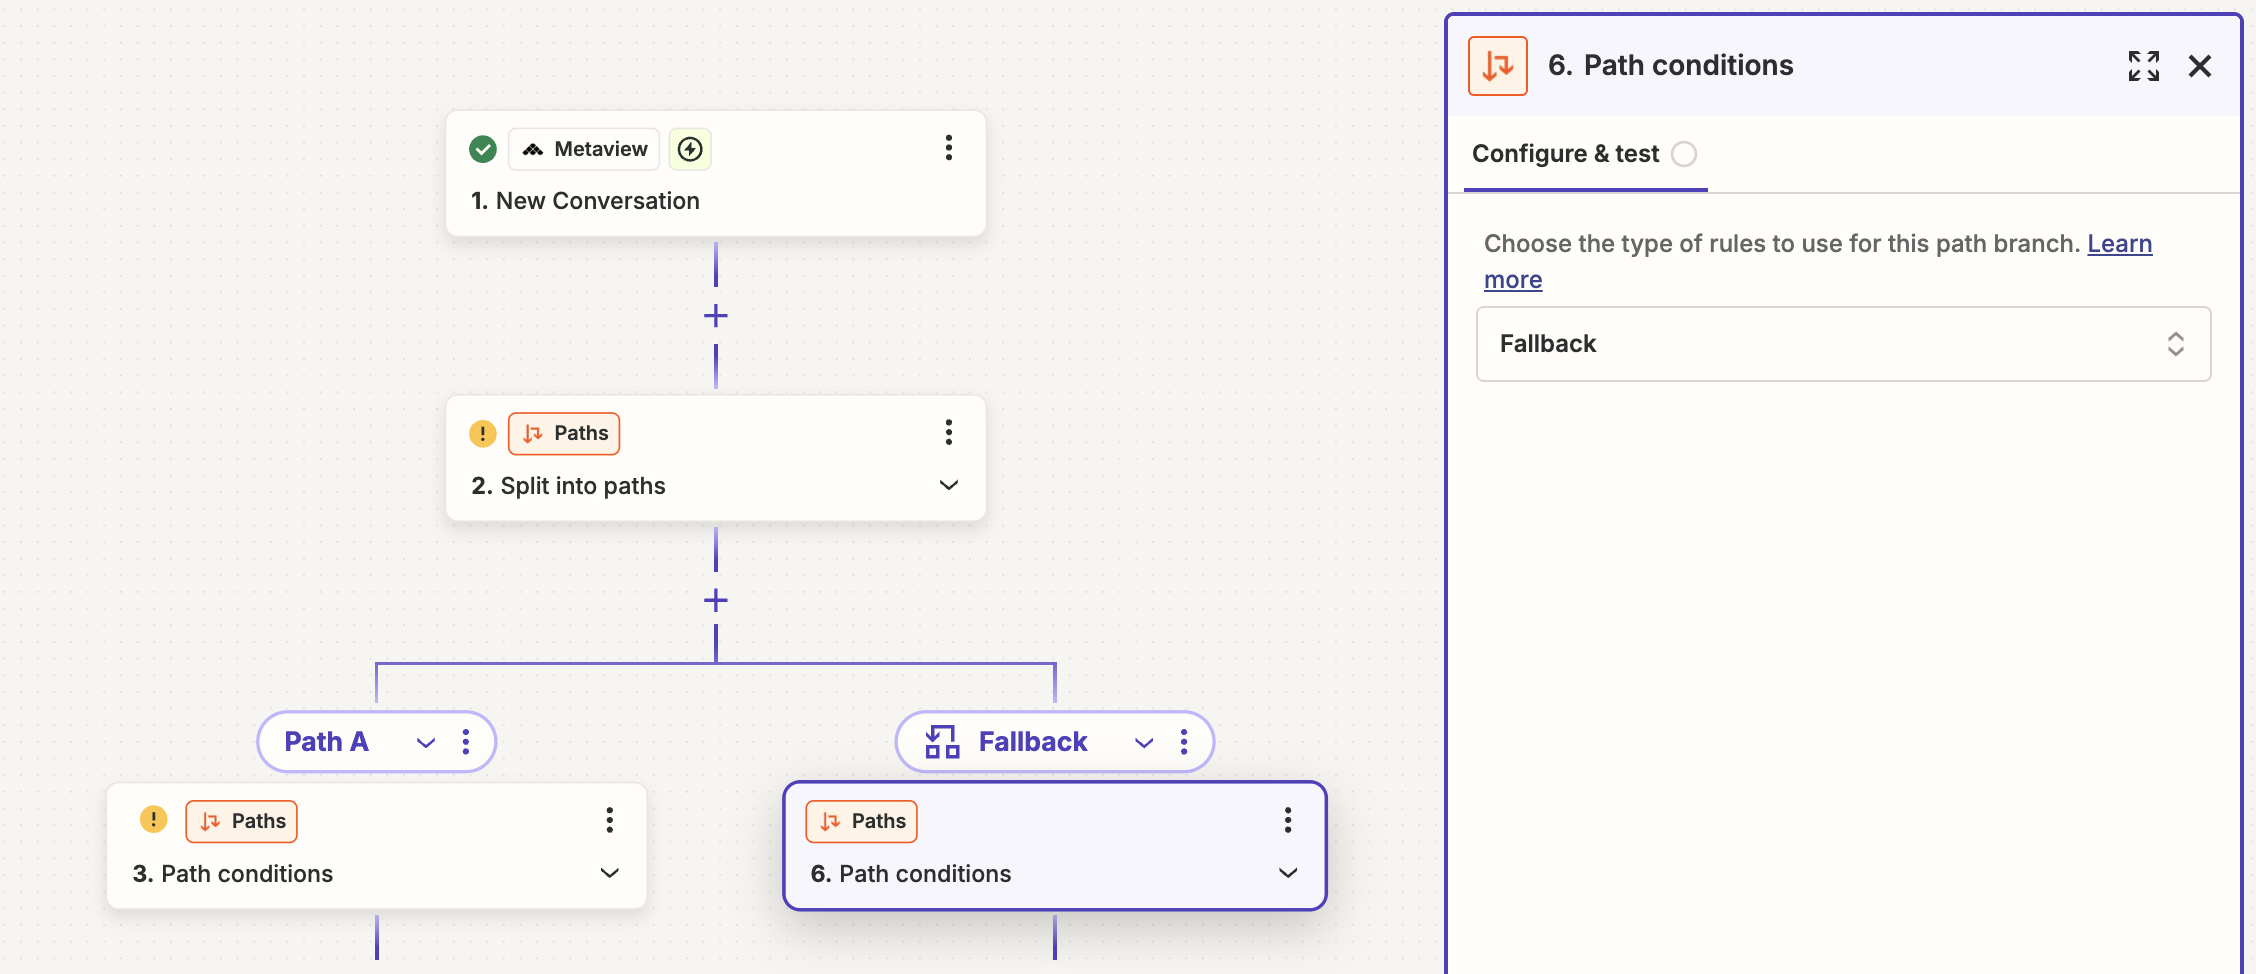Click the Metaview app badge
2256x974 pixels.
tap(585, 149)
